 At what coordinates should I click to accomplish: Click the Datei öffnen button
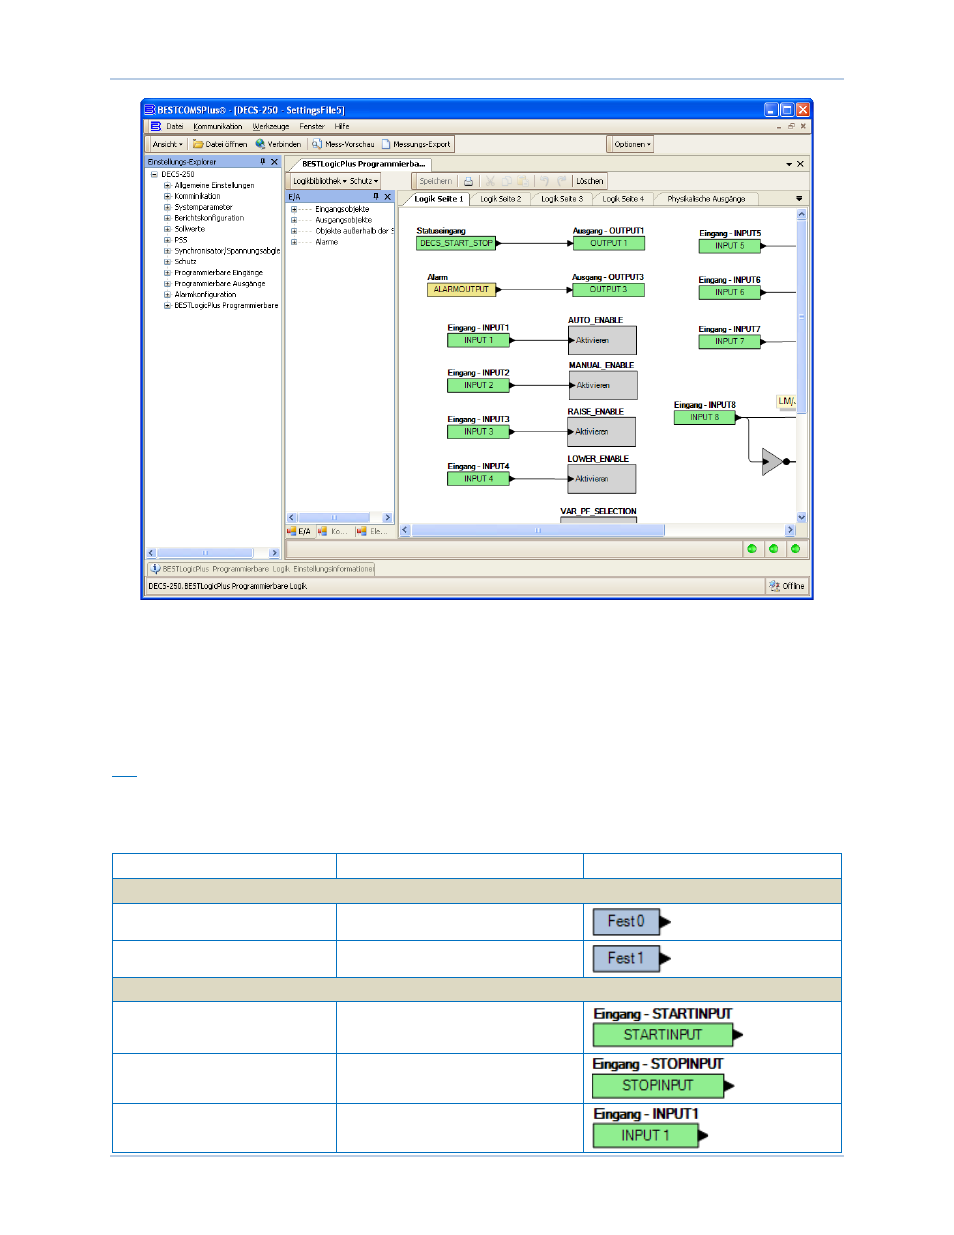coord(220,144)
